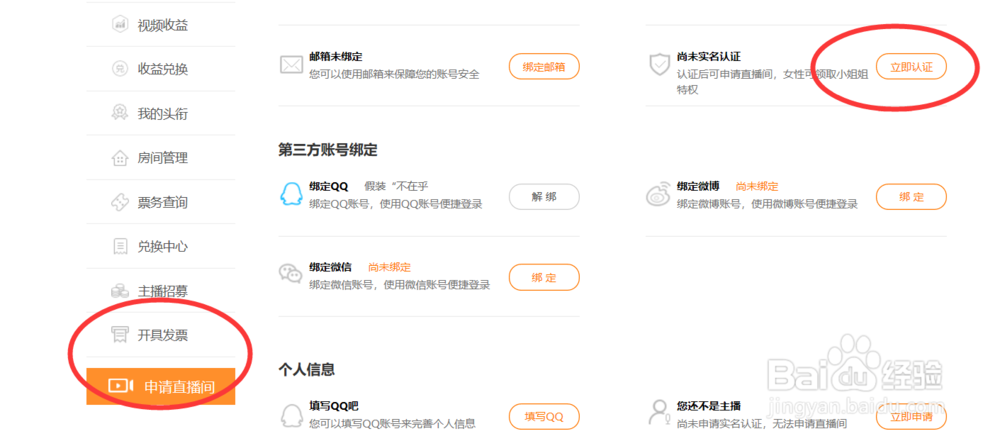Bind Weibo account with 绑定 button
Screen dimensions: 1000x441
point(910,197)
